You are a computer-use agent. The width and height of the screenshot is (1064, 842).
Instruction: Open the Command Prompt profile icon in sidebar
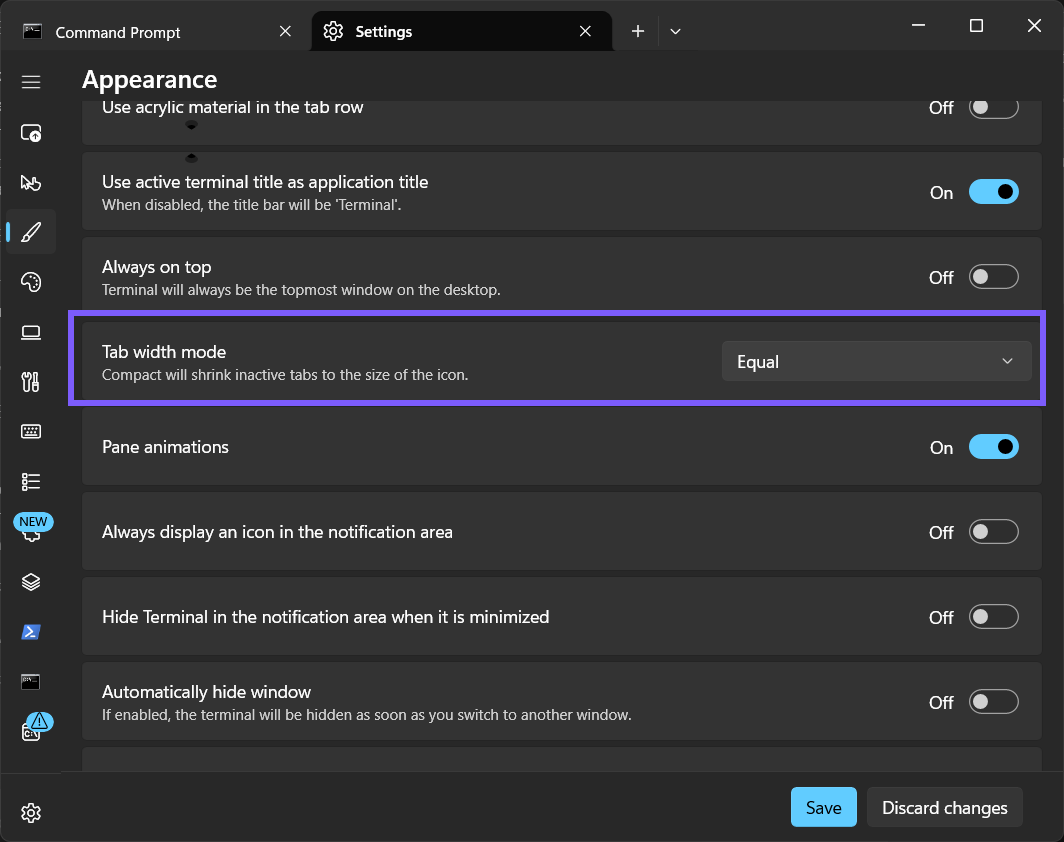[x=31, y=681]
